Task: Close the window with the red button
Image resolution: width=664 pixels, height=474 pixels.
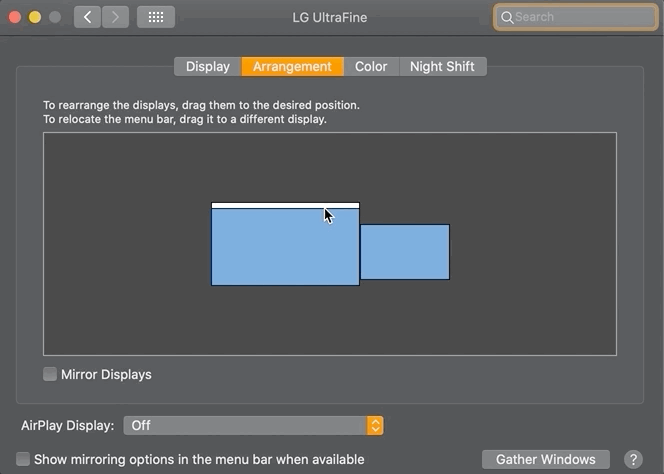Action: coord(15,17)
